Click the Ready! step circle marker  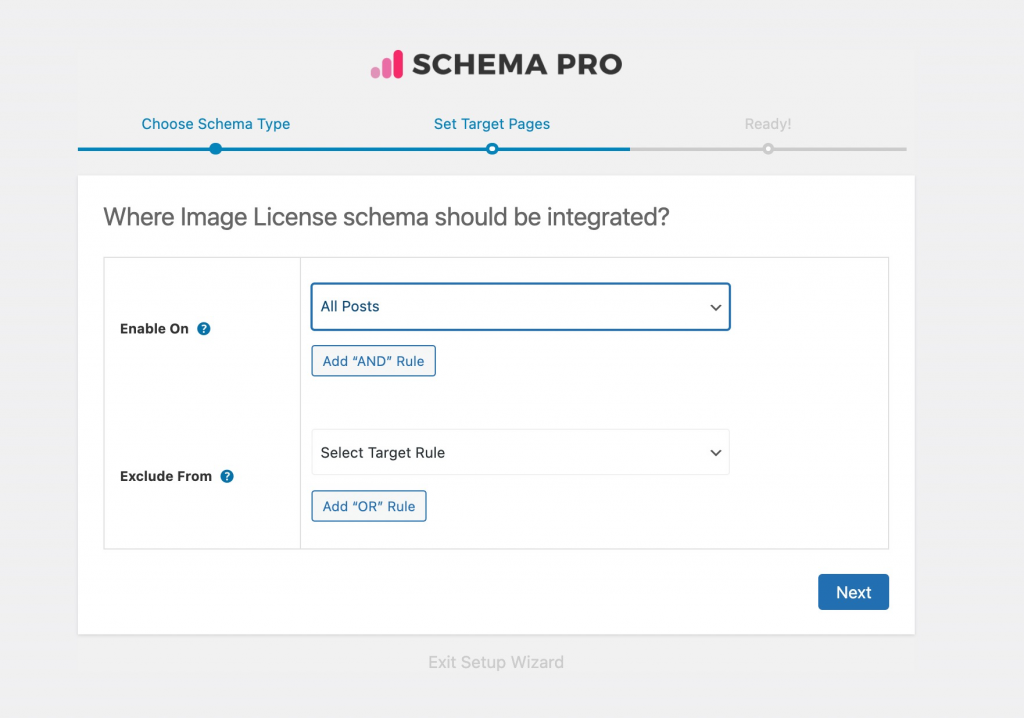point(768,149)
